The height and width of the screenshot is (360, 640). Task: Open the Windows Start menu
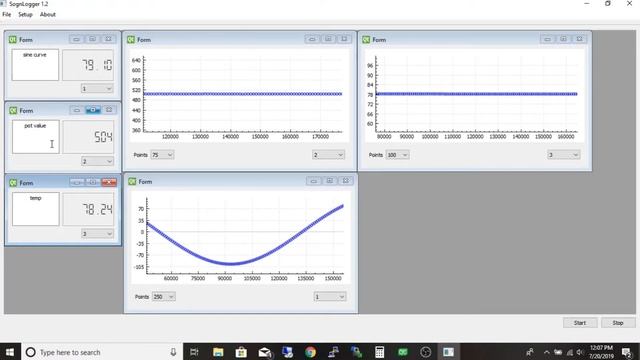pyautogui.click(x=10, y=352)
